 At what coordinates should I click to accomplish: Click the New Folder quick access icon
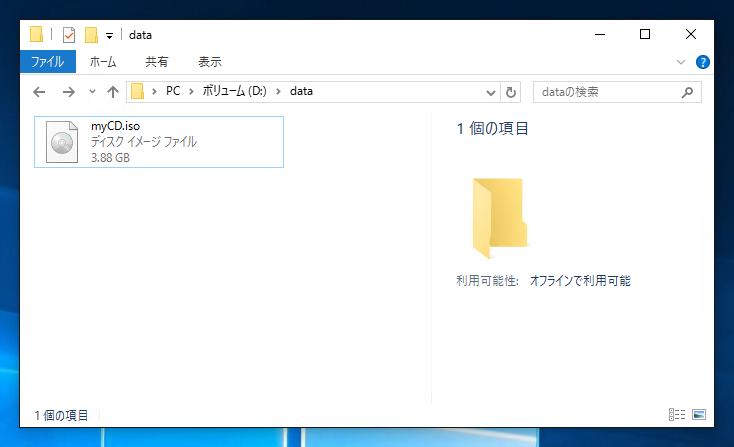[91, 35]
